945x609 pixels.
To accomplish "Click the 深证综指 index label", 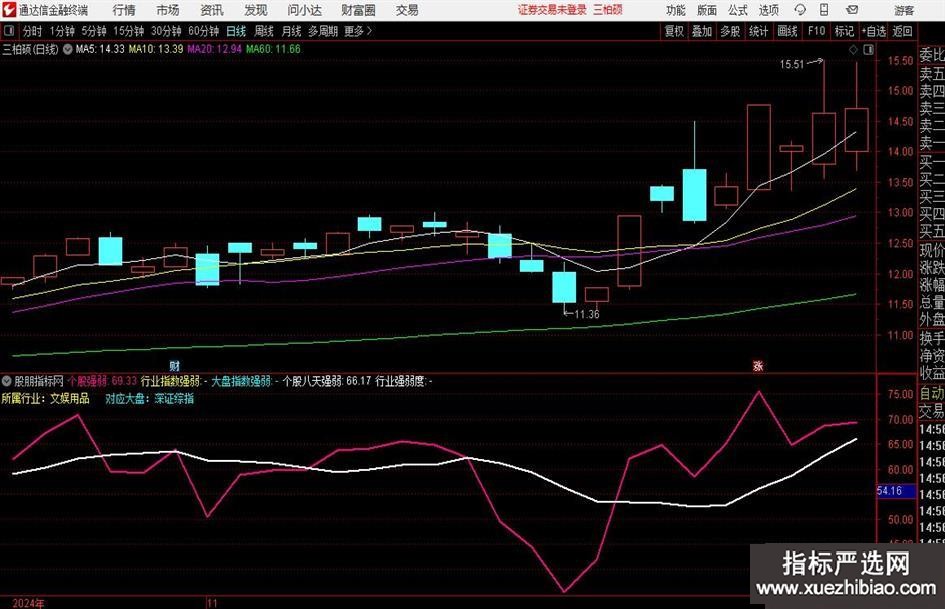I will pyautogui.click(x=174, y=399).
